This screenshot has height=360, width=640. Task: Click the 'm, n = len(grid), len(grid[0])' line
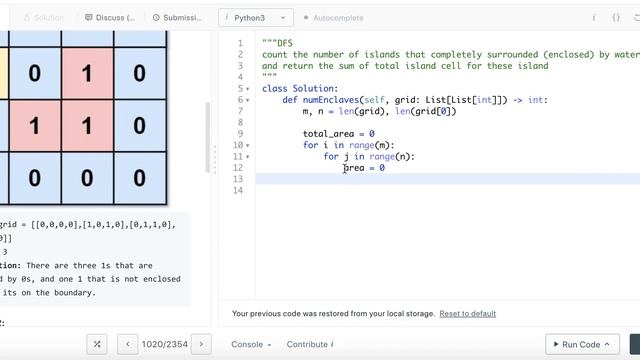tap(379, 111)
